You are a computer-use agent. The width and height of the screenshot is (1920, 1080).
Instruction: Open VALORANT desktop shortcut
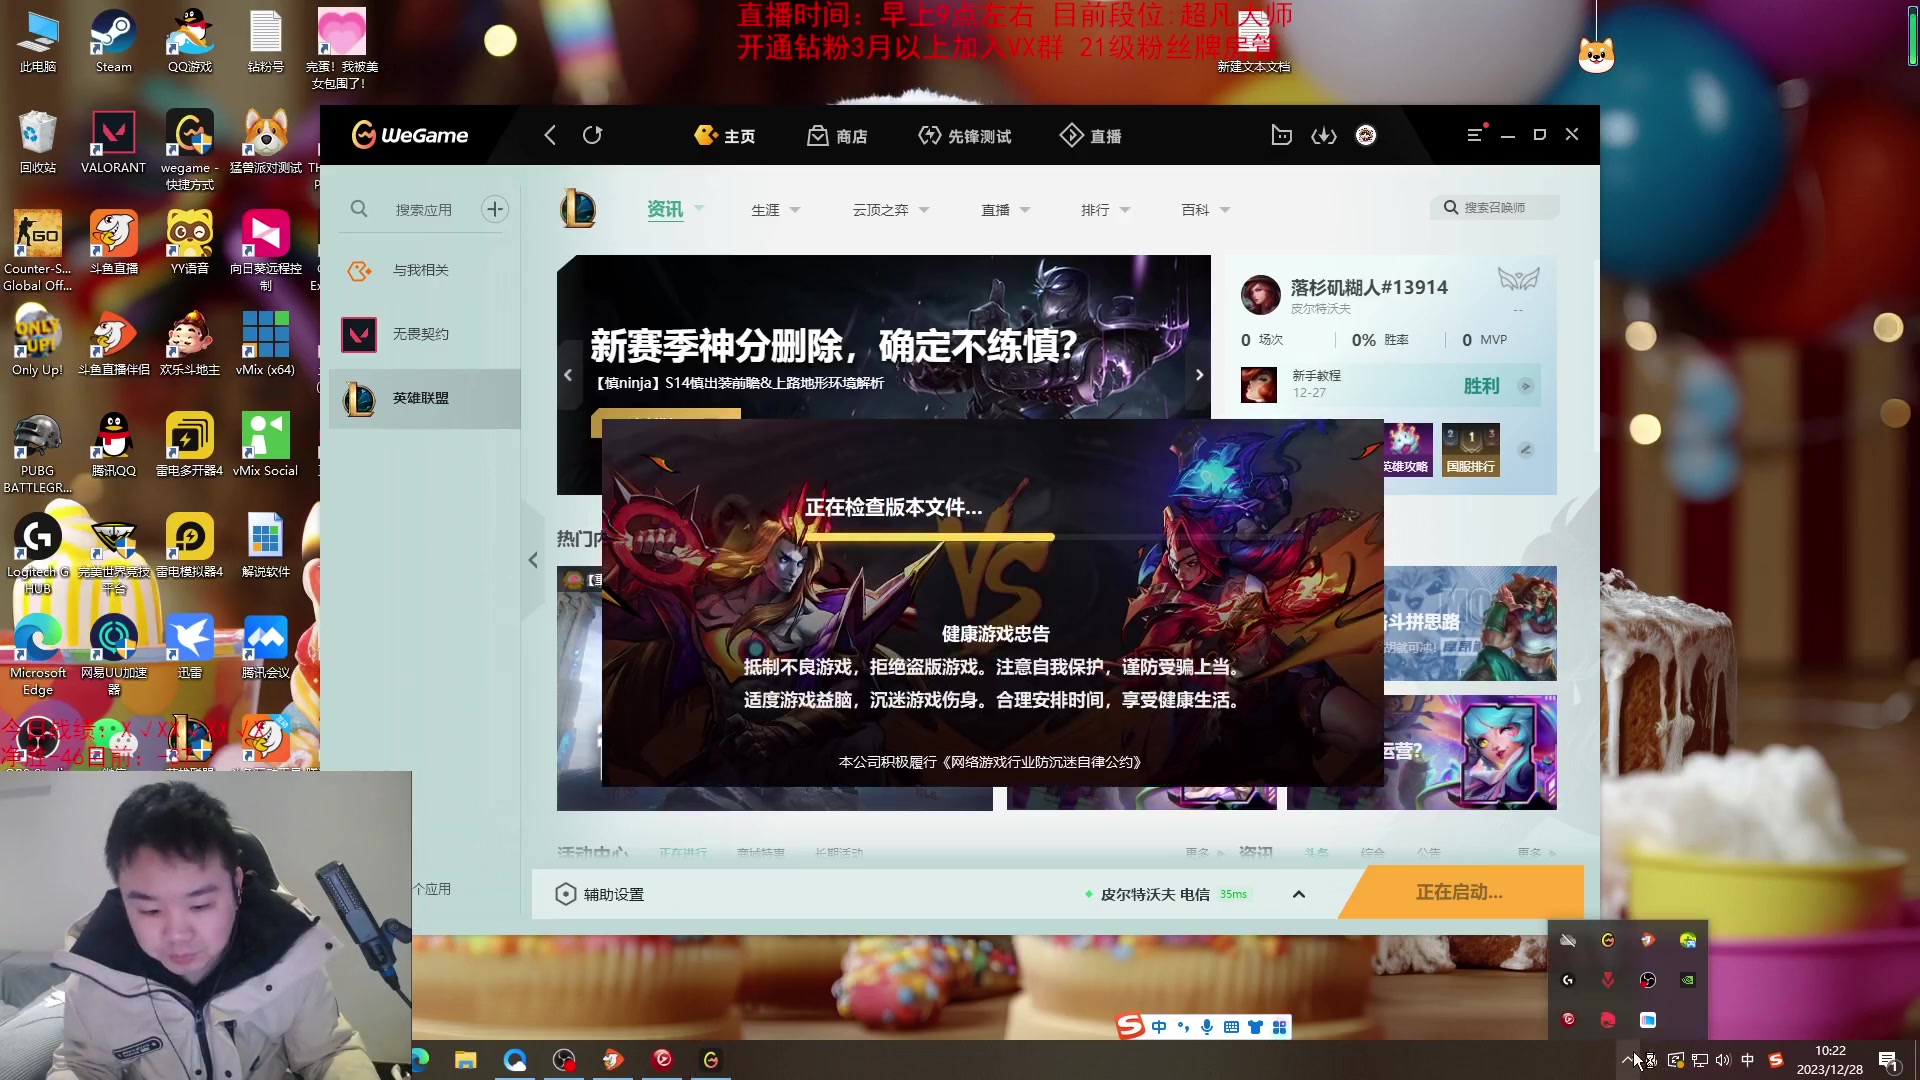click(113, 141)
